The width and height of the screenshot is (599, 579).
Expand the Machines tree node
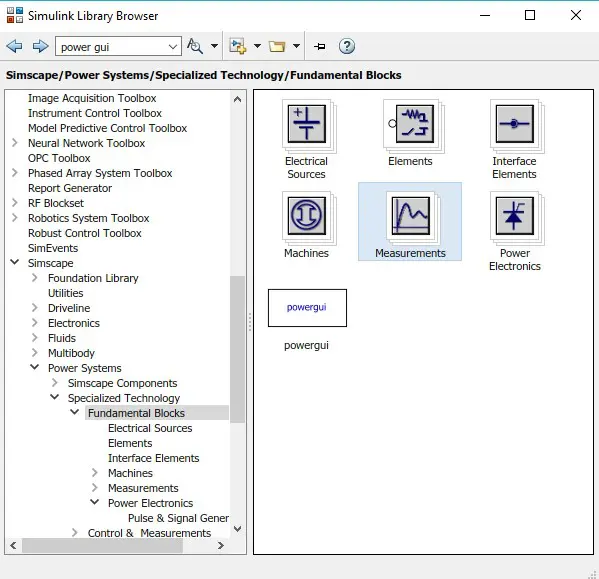pos(95,473)
